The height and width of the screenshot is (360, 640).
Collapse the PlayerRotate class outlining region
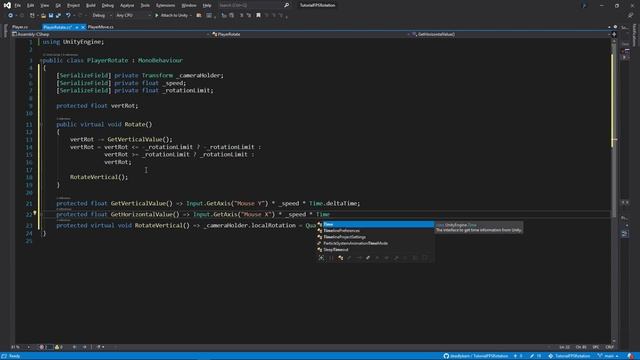41,60
